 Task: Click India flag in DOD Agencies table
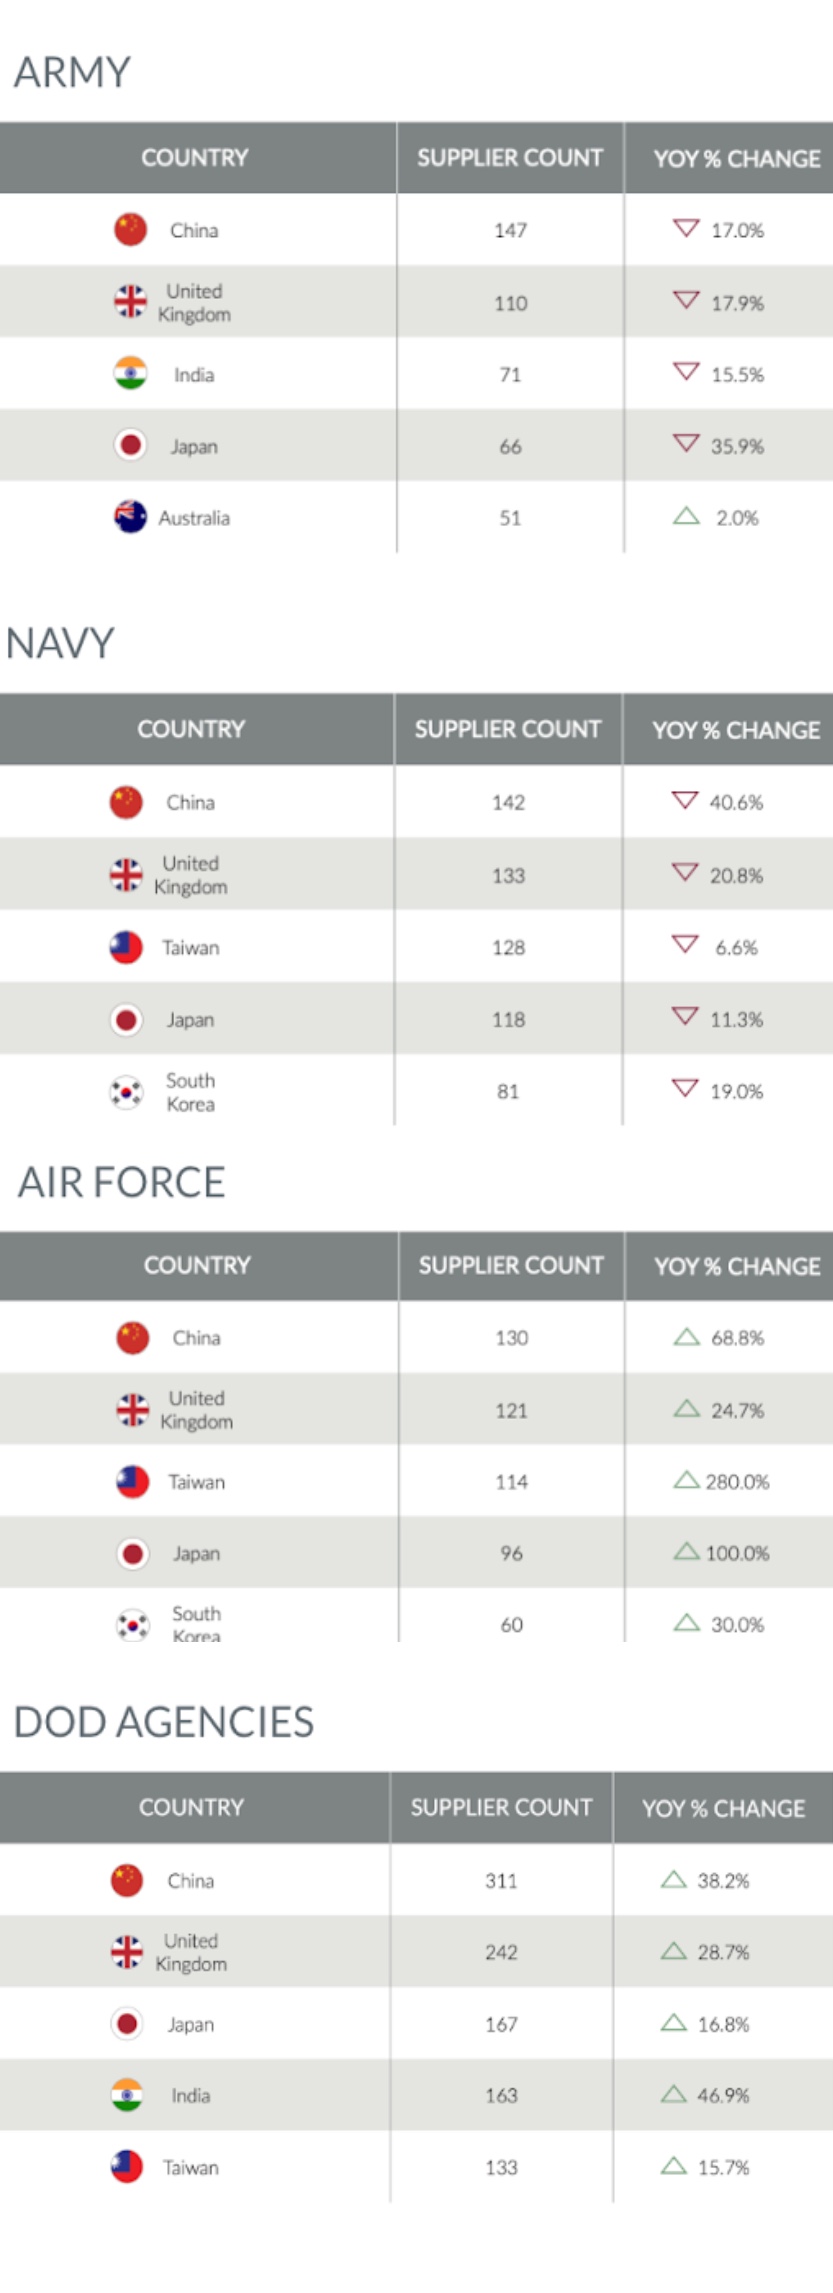coord(127,2095)
